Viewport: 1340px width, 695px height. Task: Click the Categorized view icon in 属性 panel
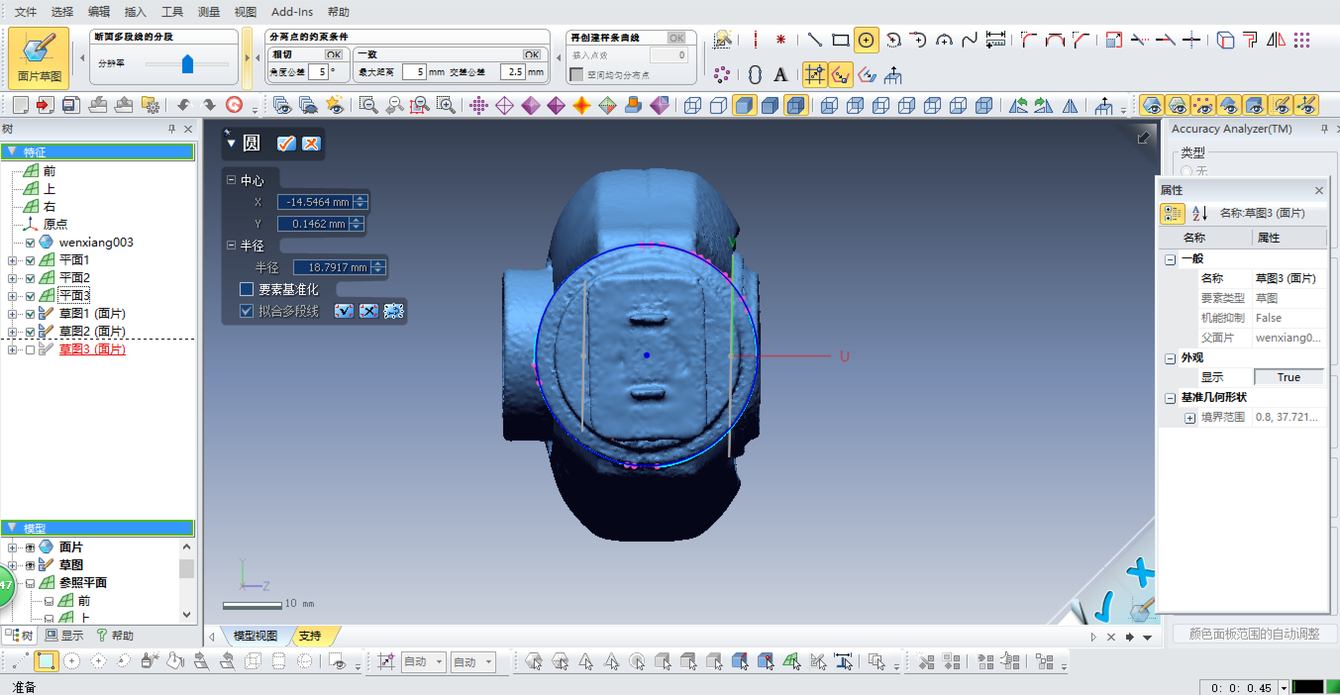[x=1172, y=213]
